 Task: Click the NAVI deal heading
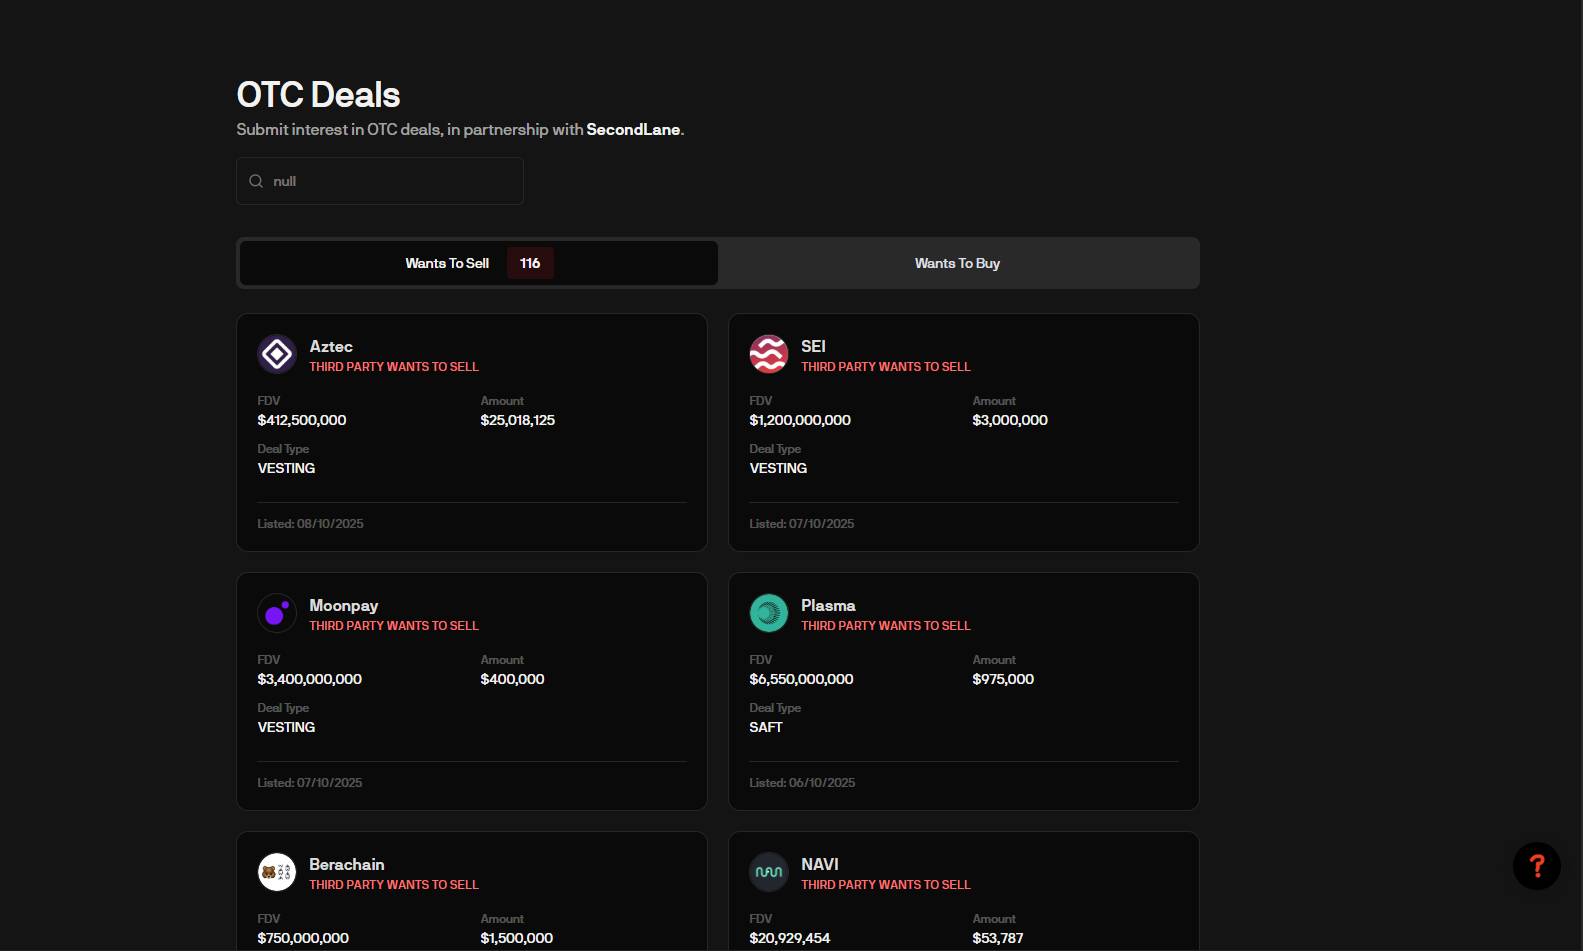pyautogui.click(x=819, y=864)
